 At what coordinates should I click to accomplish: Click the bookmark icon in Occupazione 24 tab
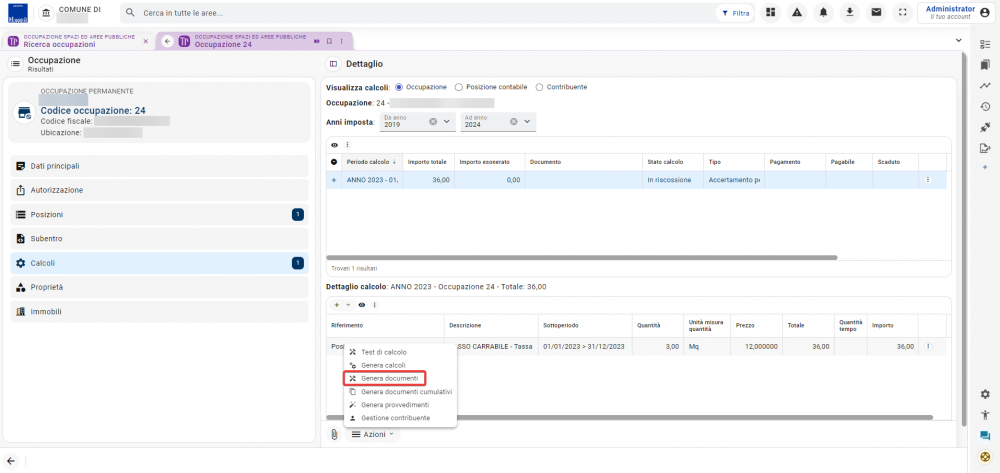coord(329,41)
